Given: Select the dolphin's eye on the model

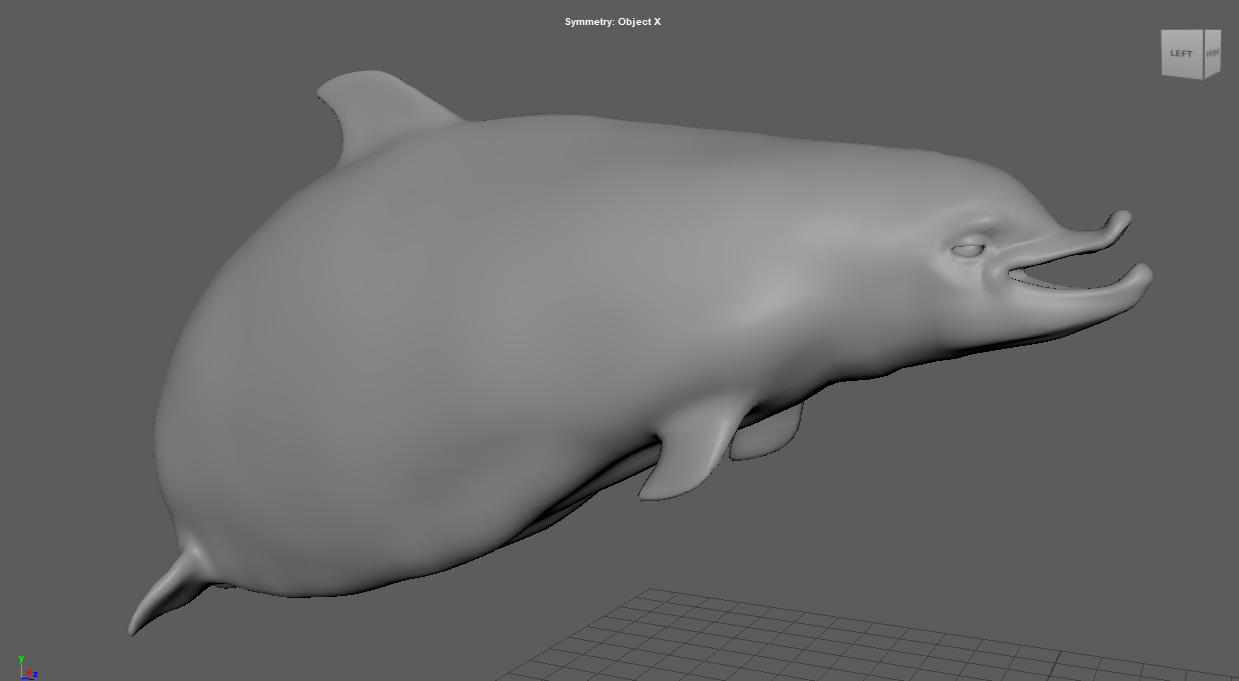Looking at the screenshot, I should [969, 250].
